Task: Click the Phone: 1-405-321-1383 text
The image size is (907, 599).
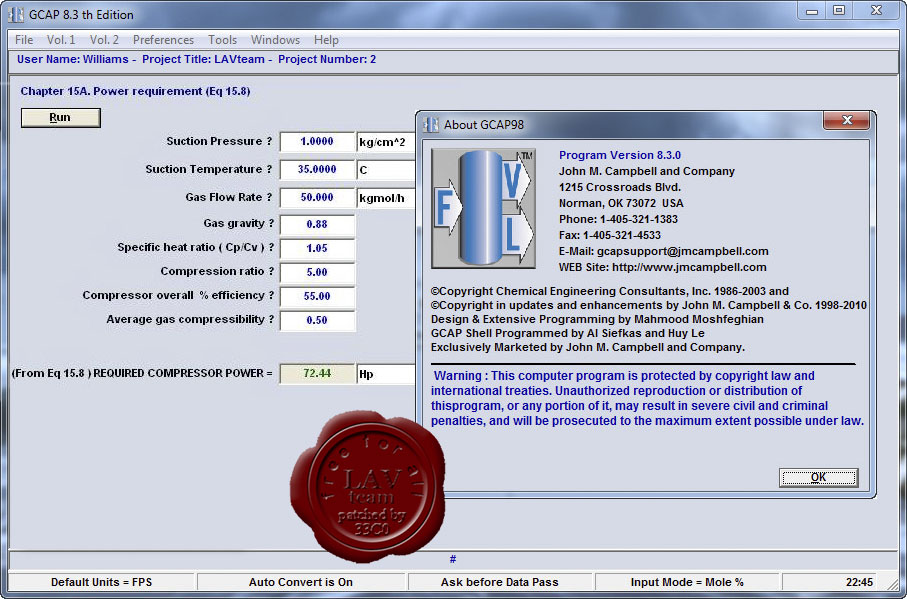Action: tap(618, 219)
